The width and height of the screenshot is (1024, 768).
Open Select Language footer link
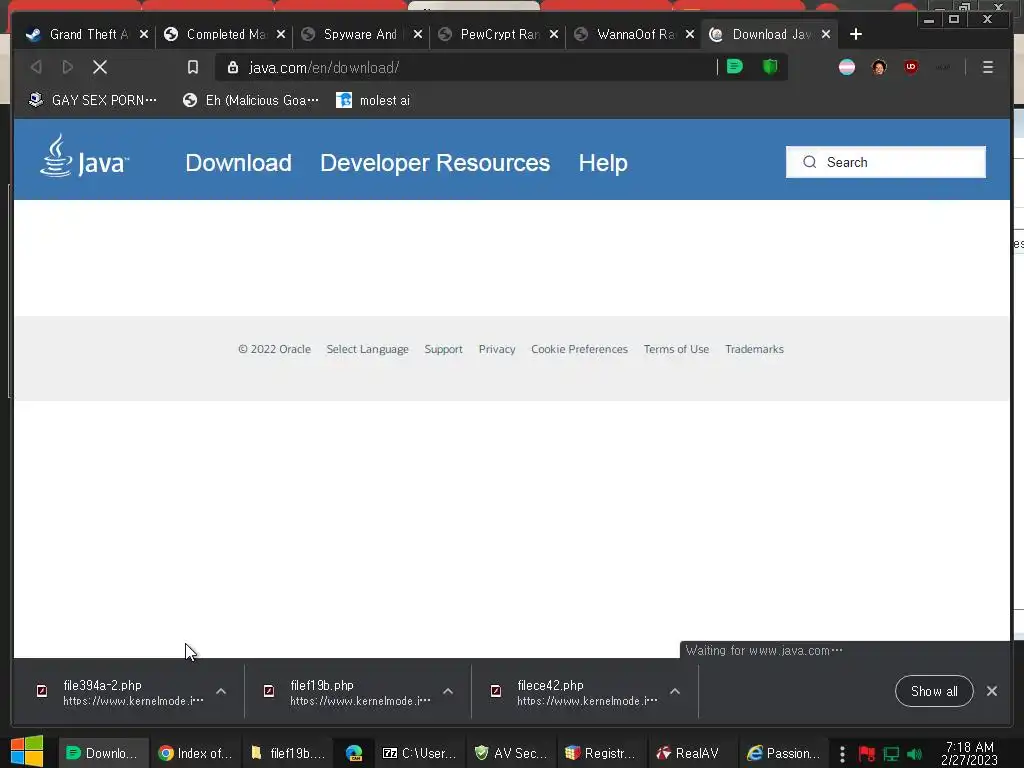368,349
